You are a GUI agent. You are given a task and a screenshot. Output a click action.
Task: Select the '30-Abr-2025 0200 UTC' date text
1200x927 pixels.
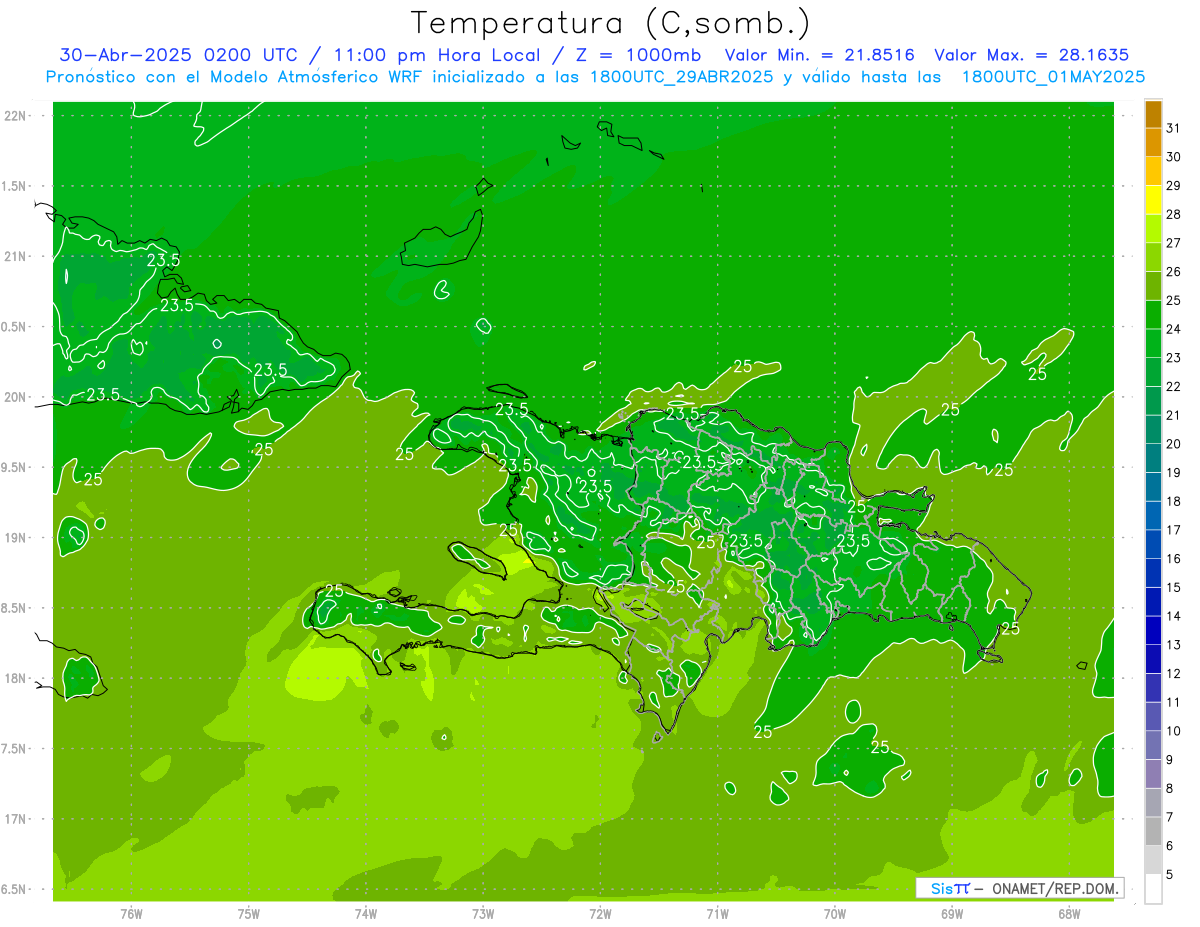click(178, 55)
